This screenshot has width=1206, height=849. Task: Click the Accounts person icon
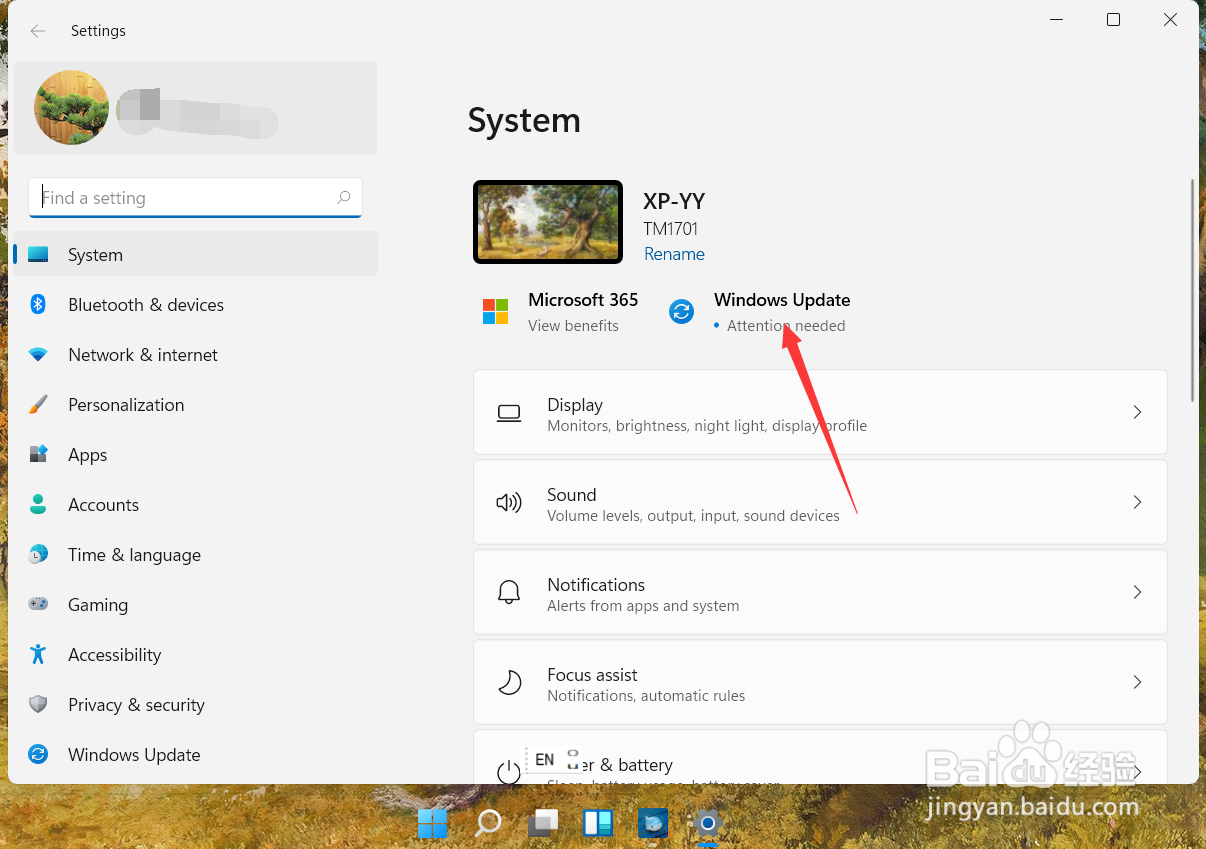[38, 504]
